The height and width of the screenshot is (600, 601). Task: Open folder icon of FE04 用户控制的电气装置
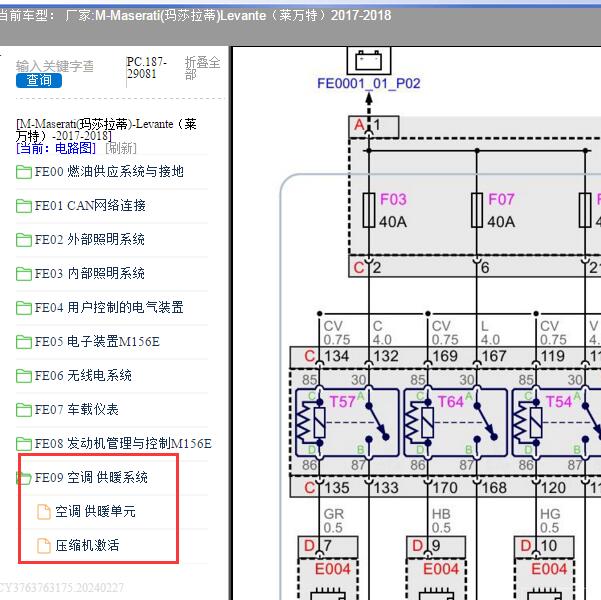[x=24, y=308]
